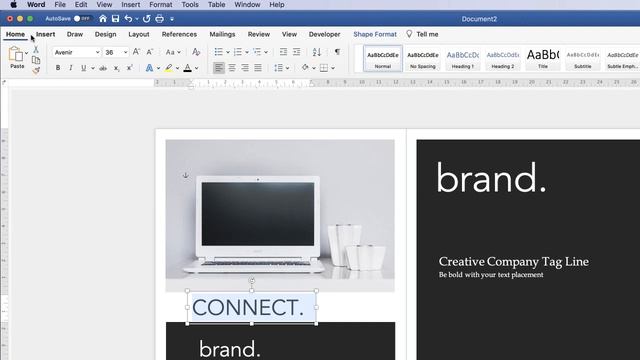Apply superscript formatting
Viewport: 640px width, 360px height.
[x=129, y=68]
